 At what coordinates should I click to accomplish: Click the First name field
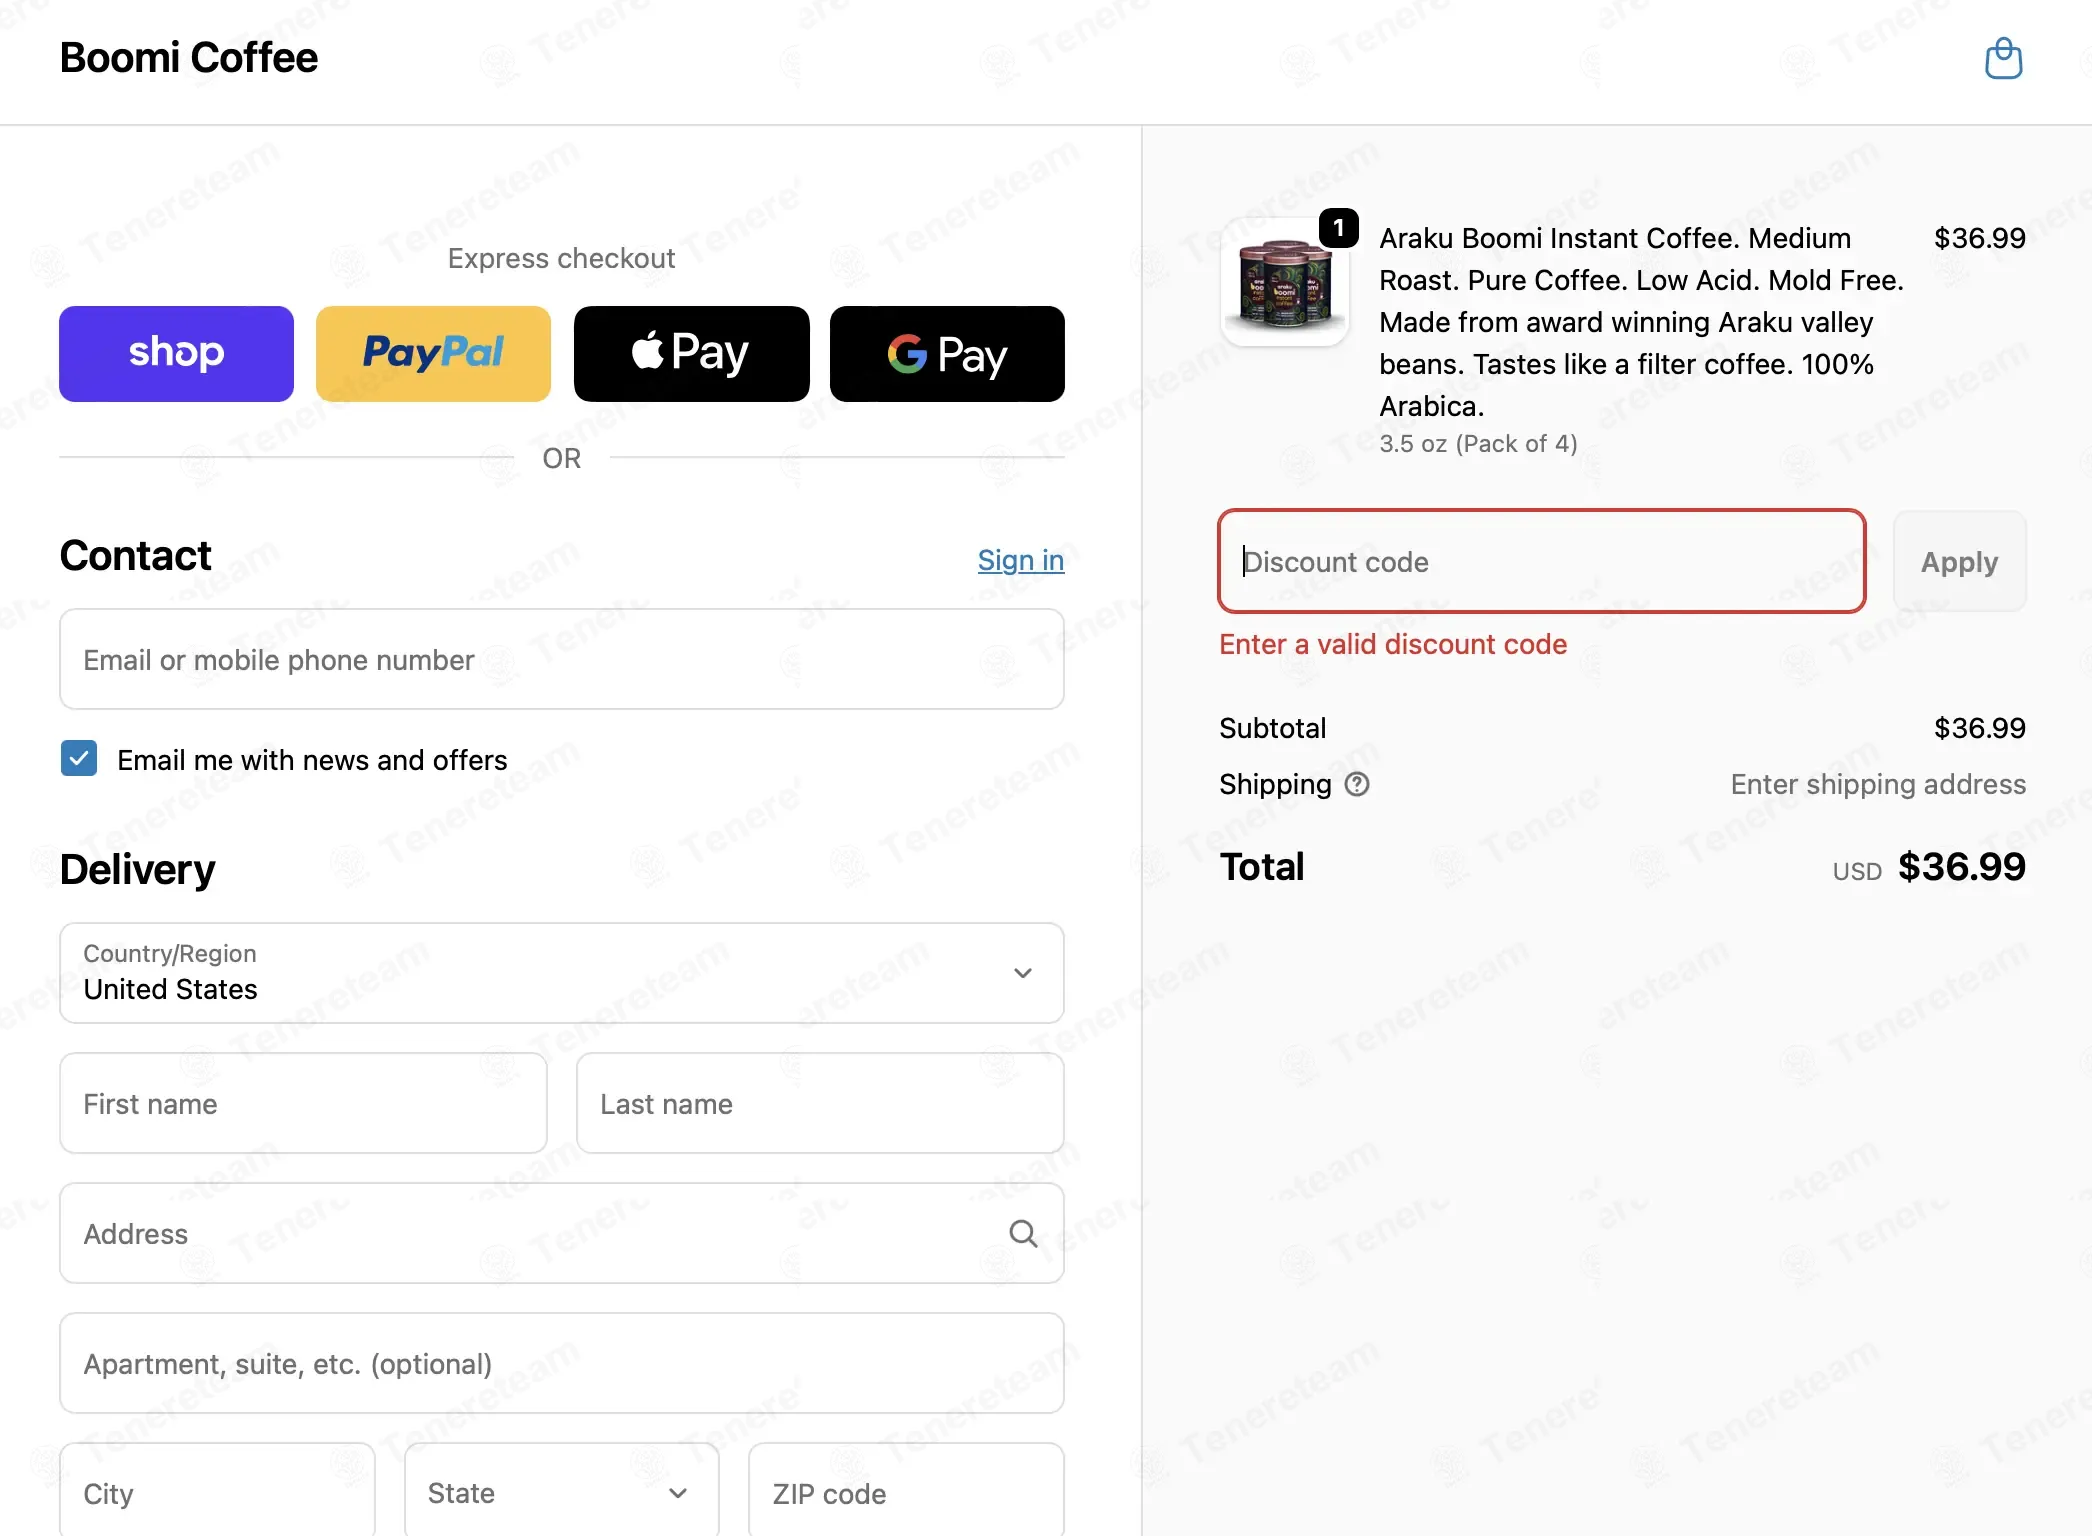tap(303, 1103)
